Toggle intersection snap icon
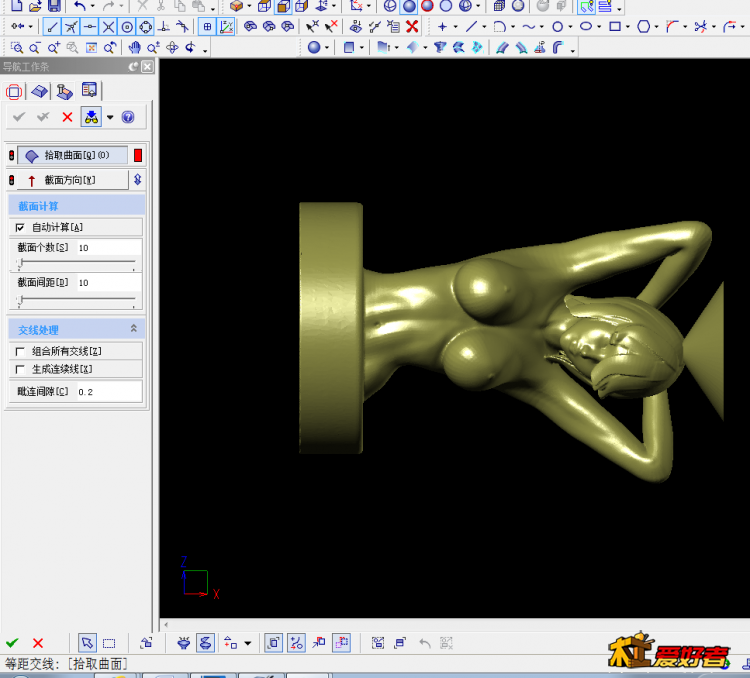This screenshot has width=750, height=678. point(109,26)
